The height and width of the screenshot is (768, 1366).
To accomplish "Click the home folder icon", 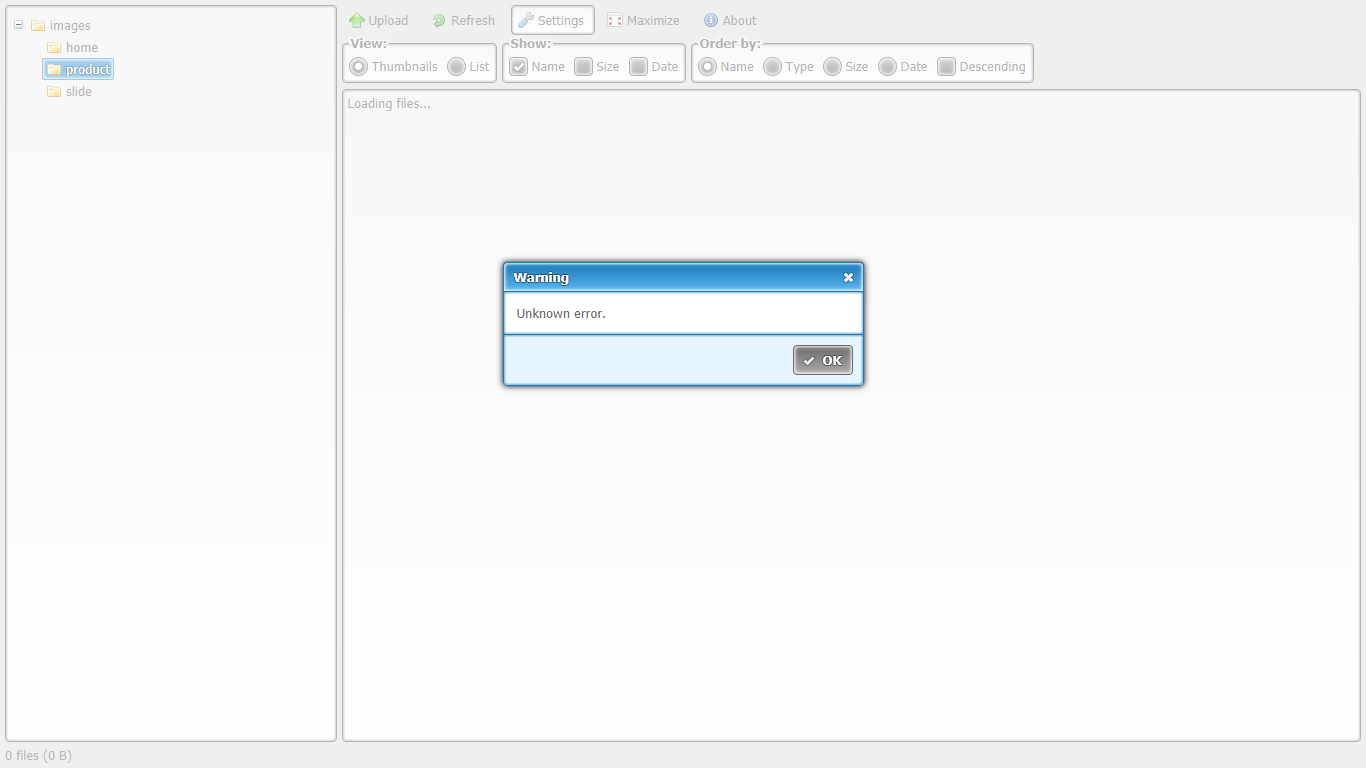I will pos(54,48).
